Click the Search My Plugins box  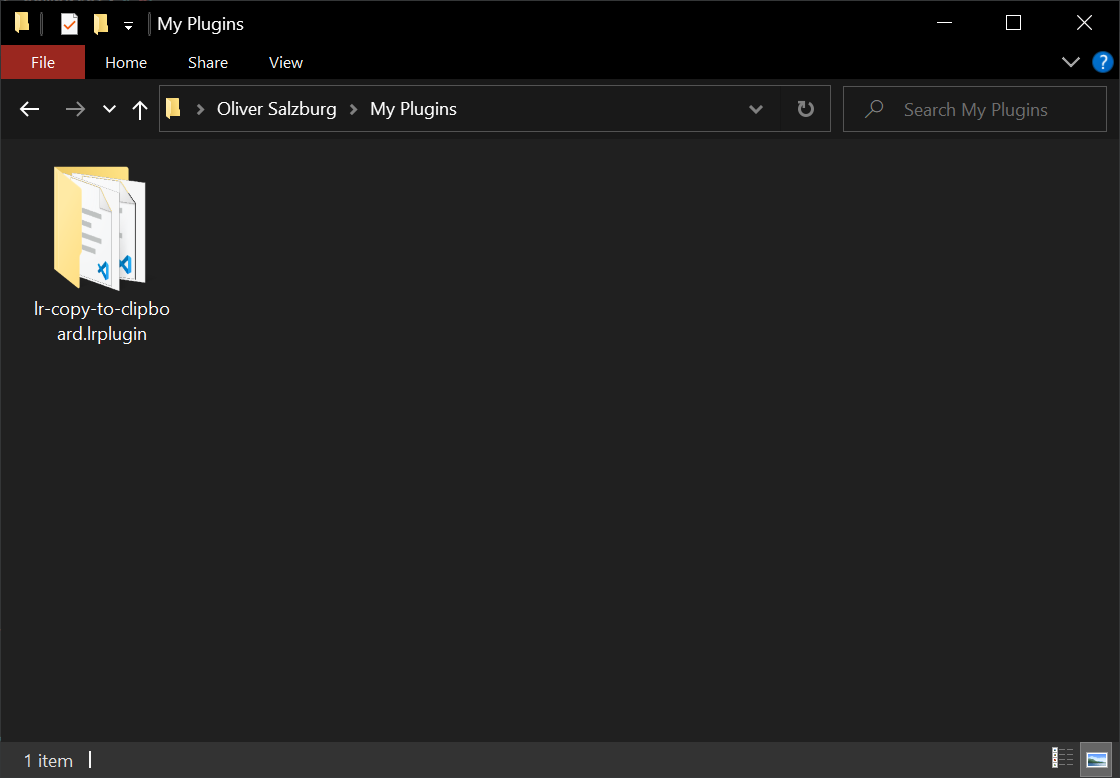coord(974,109)
